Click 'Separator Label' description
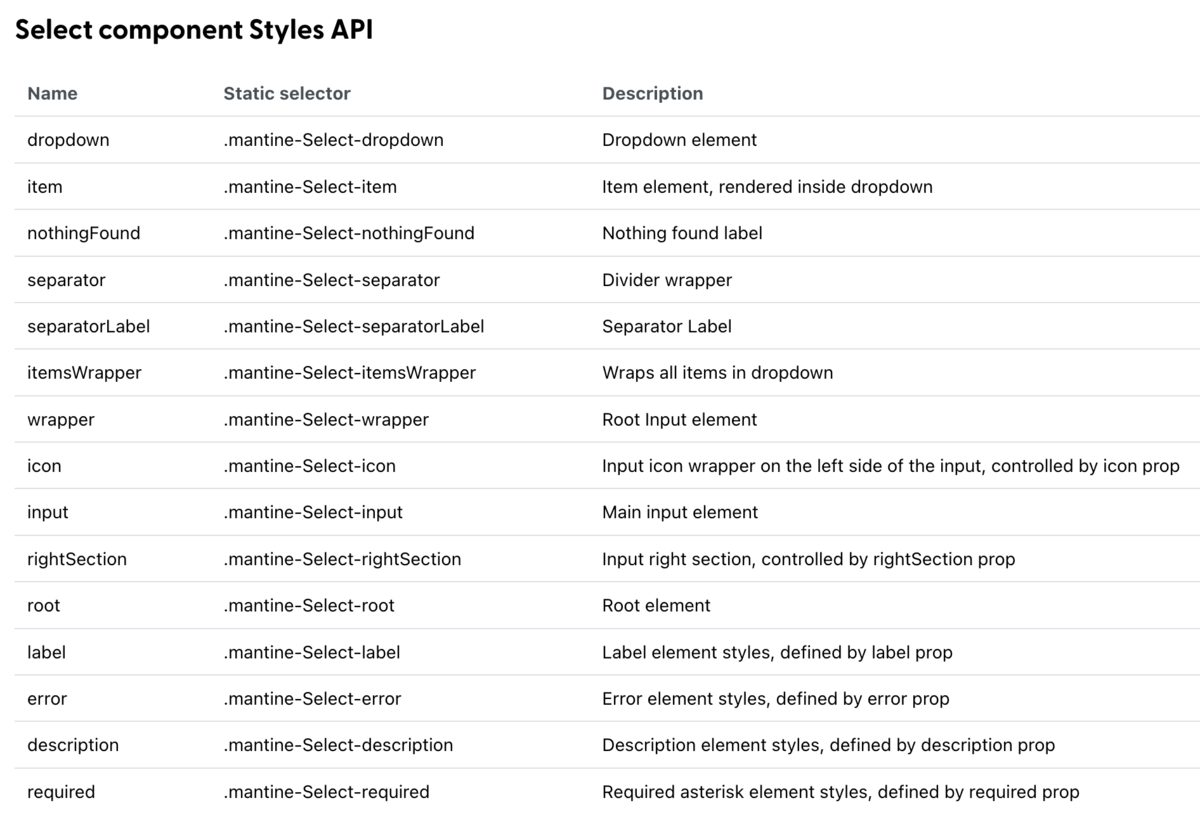 click(667, 326)
